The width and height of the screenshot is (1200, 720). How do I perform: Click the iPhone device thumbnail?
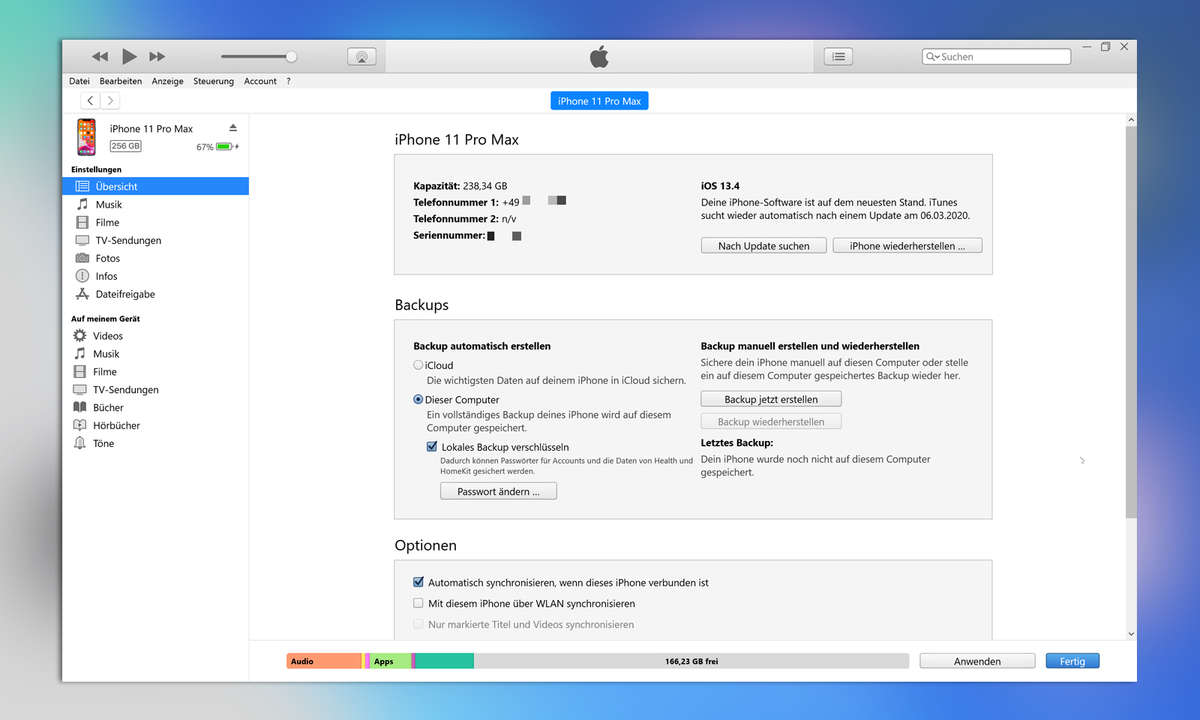point(87,137)
